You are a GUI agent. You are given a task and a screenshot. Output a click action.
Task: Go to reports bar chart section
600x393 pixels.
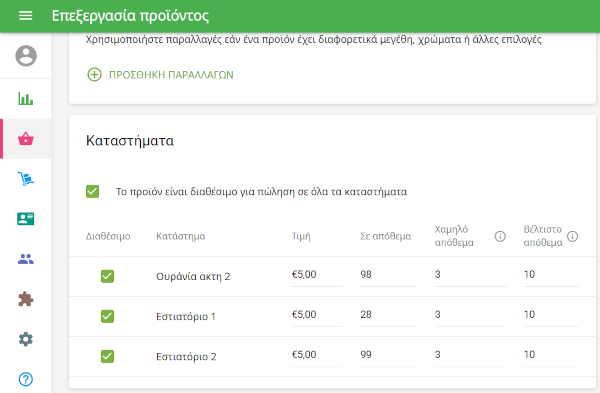[26, 98]
